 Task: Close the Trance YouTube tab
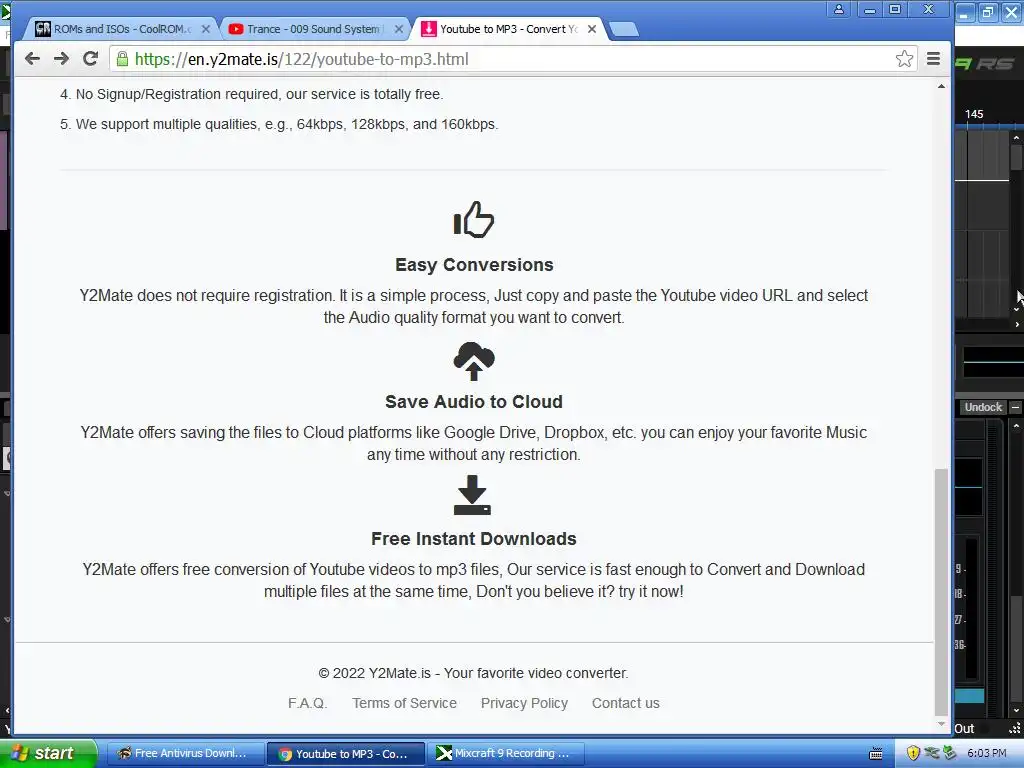coord(399,29)
